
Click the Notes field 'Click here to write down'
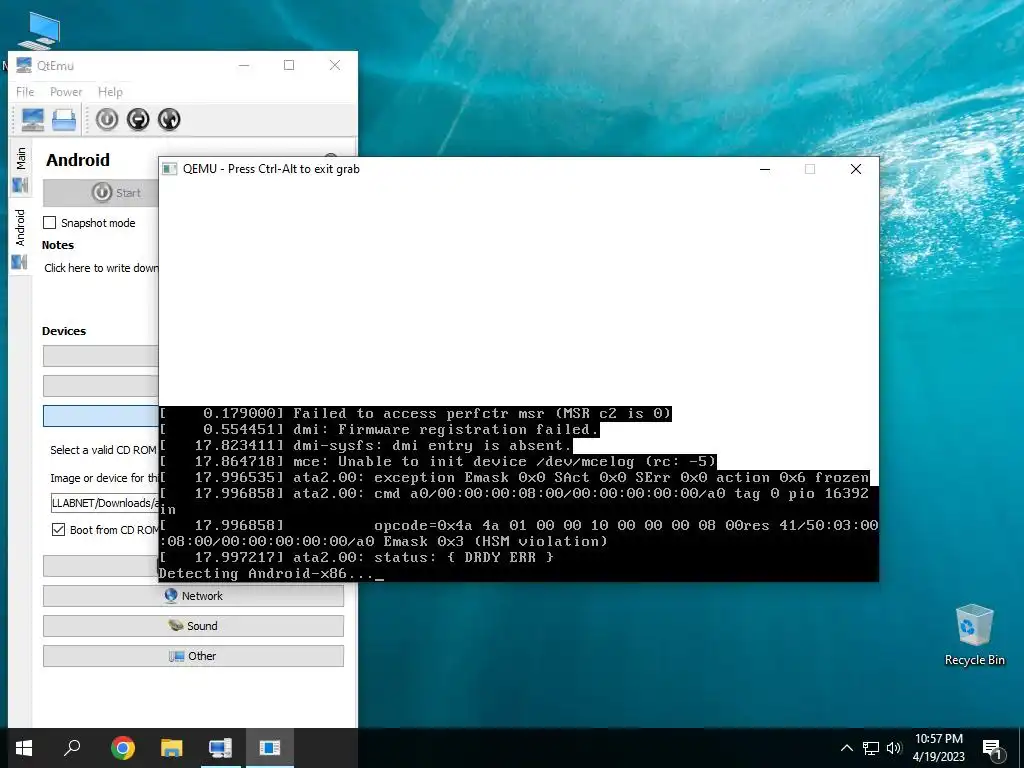tap(101, 268)
